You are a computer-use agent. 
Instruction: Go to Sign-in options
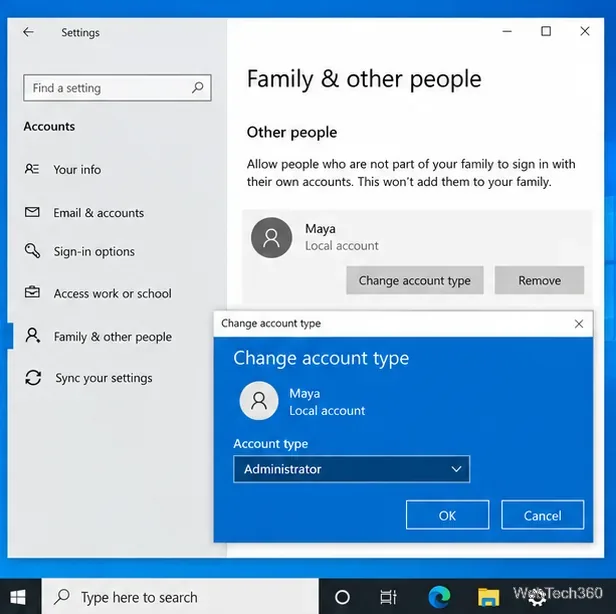coord(94,251)
